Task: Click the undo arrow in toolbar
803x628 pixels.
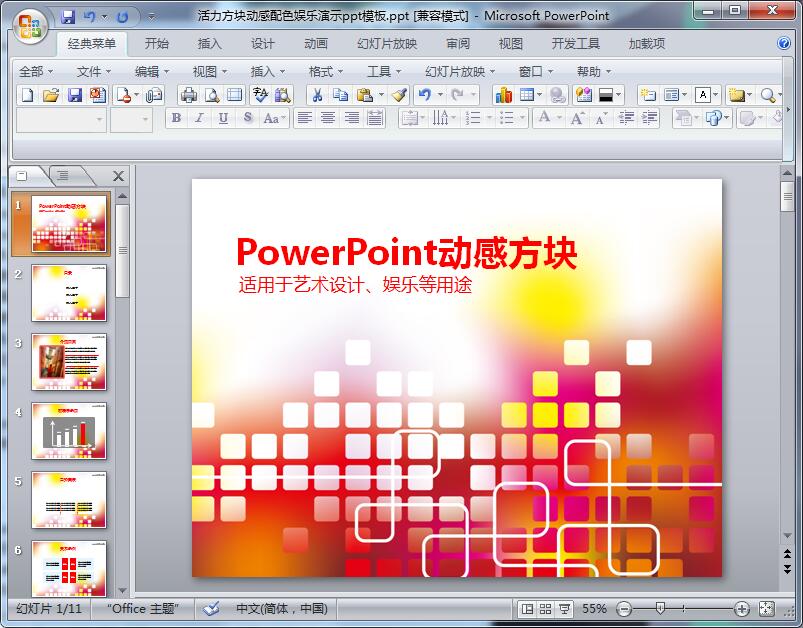Action: pos(425,95)
